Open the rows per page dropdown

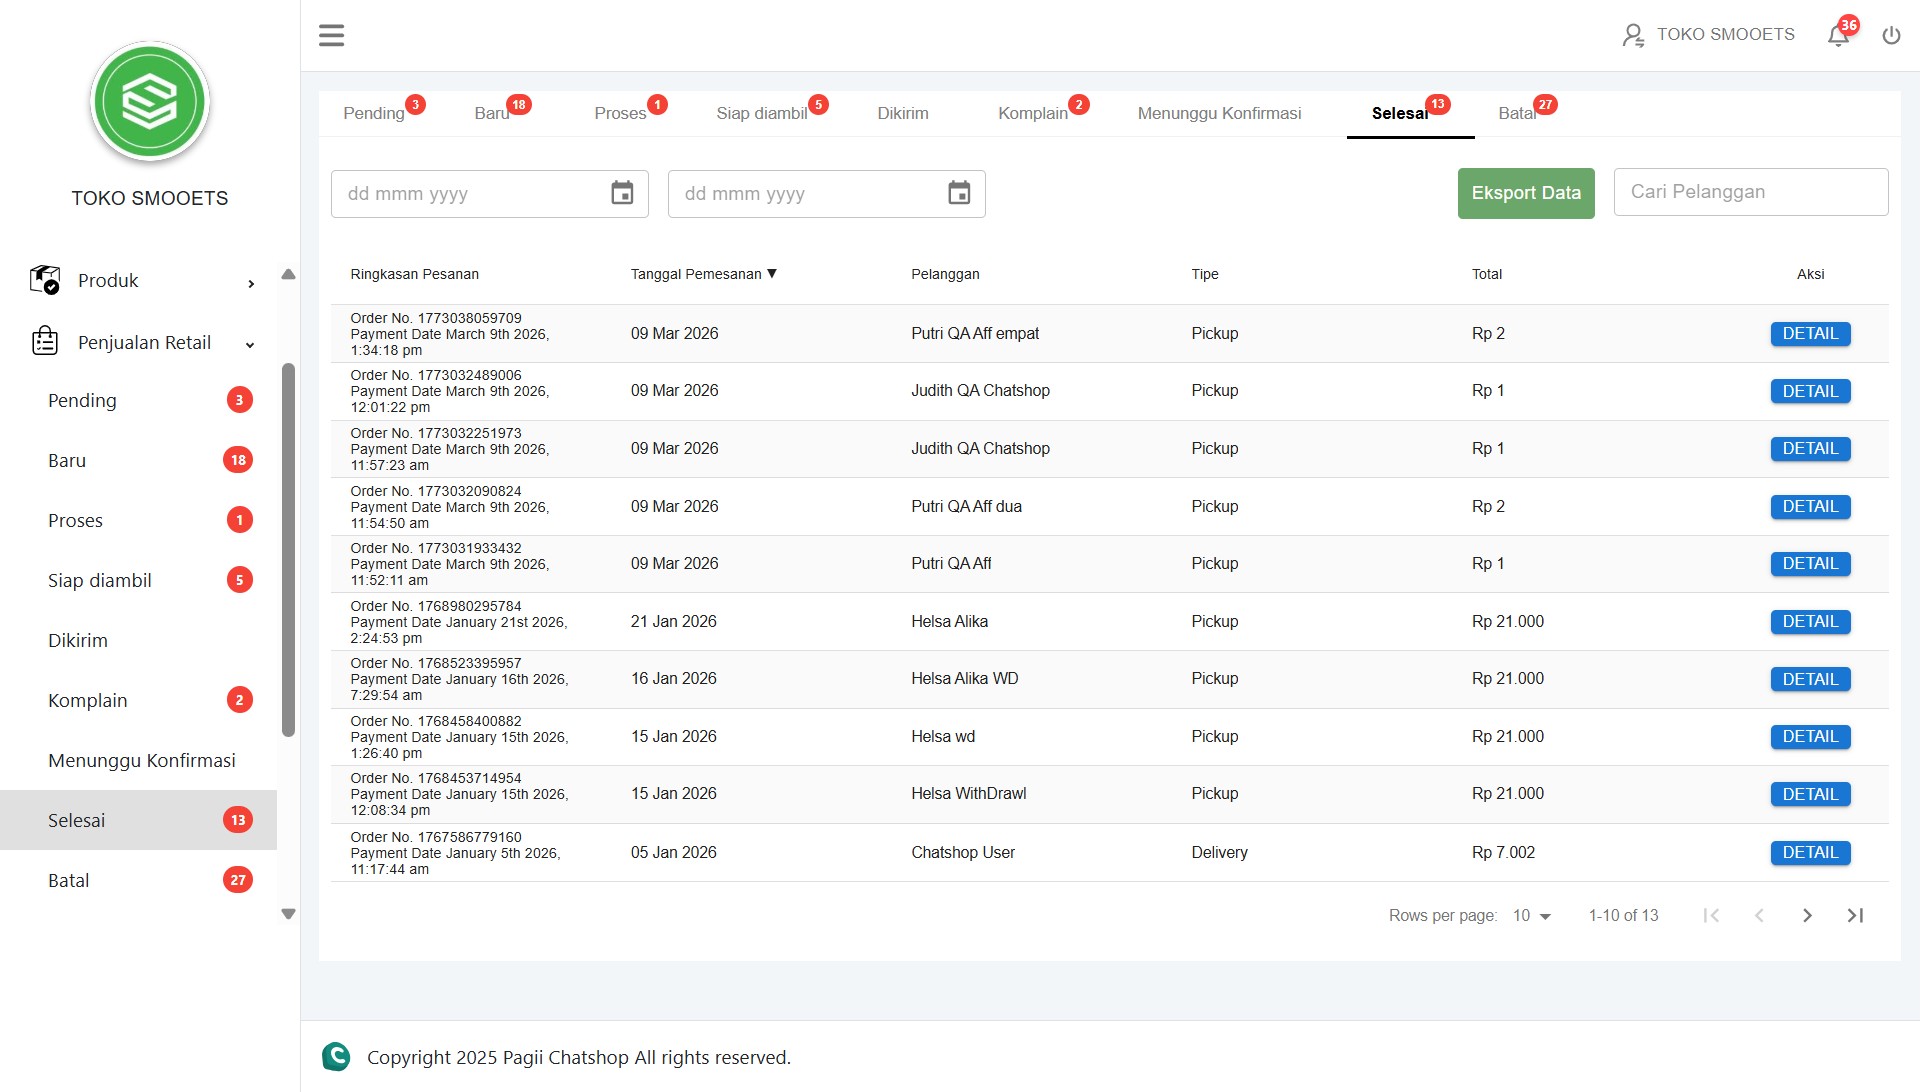tap(1531, 915)
